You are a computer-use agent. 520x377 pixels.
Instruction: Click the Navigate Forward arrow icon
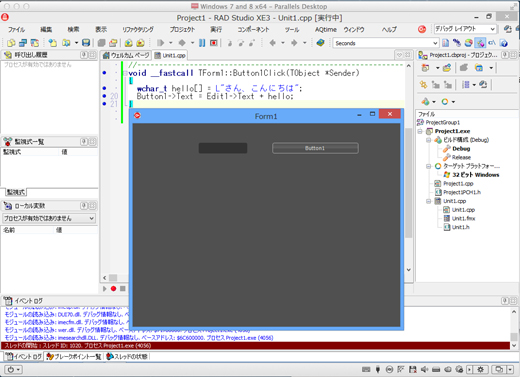click(x=294, y=43)
